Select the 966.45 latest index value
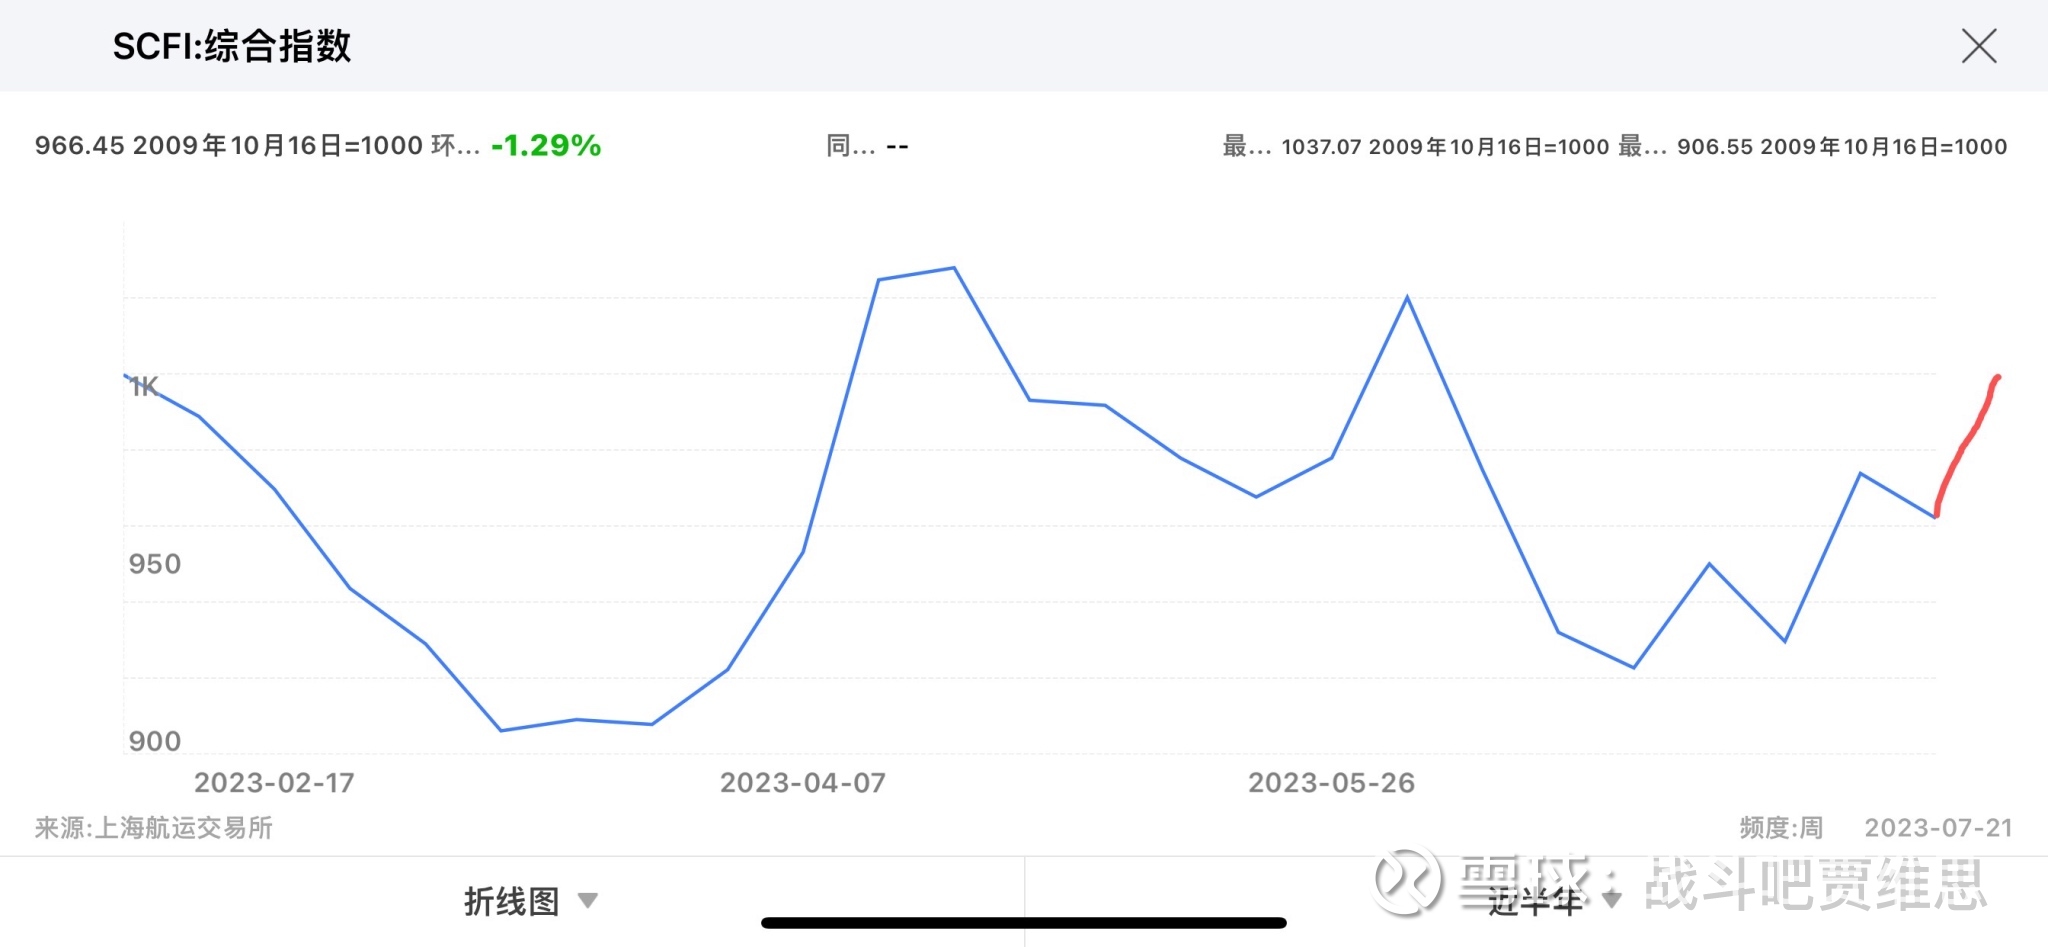 point(80,146)
